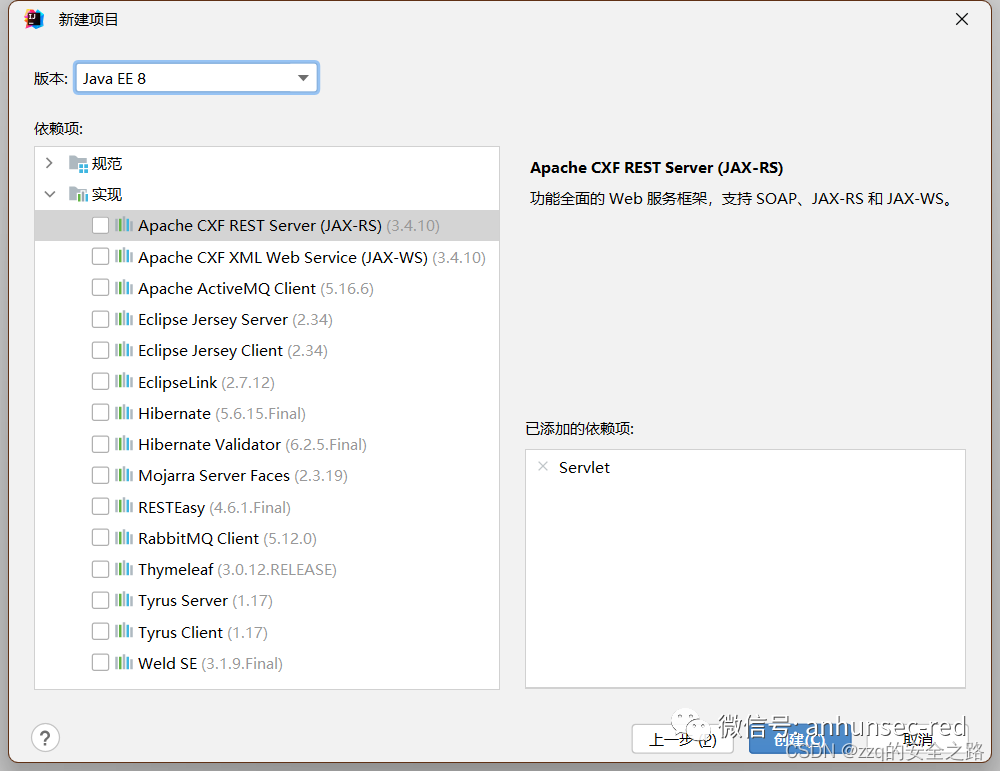Click the library icon beside Eclipse Jersey Client
Viewport: 1000px width, 771px height.
[124, 350]
